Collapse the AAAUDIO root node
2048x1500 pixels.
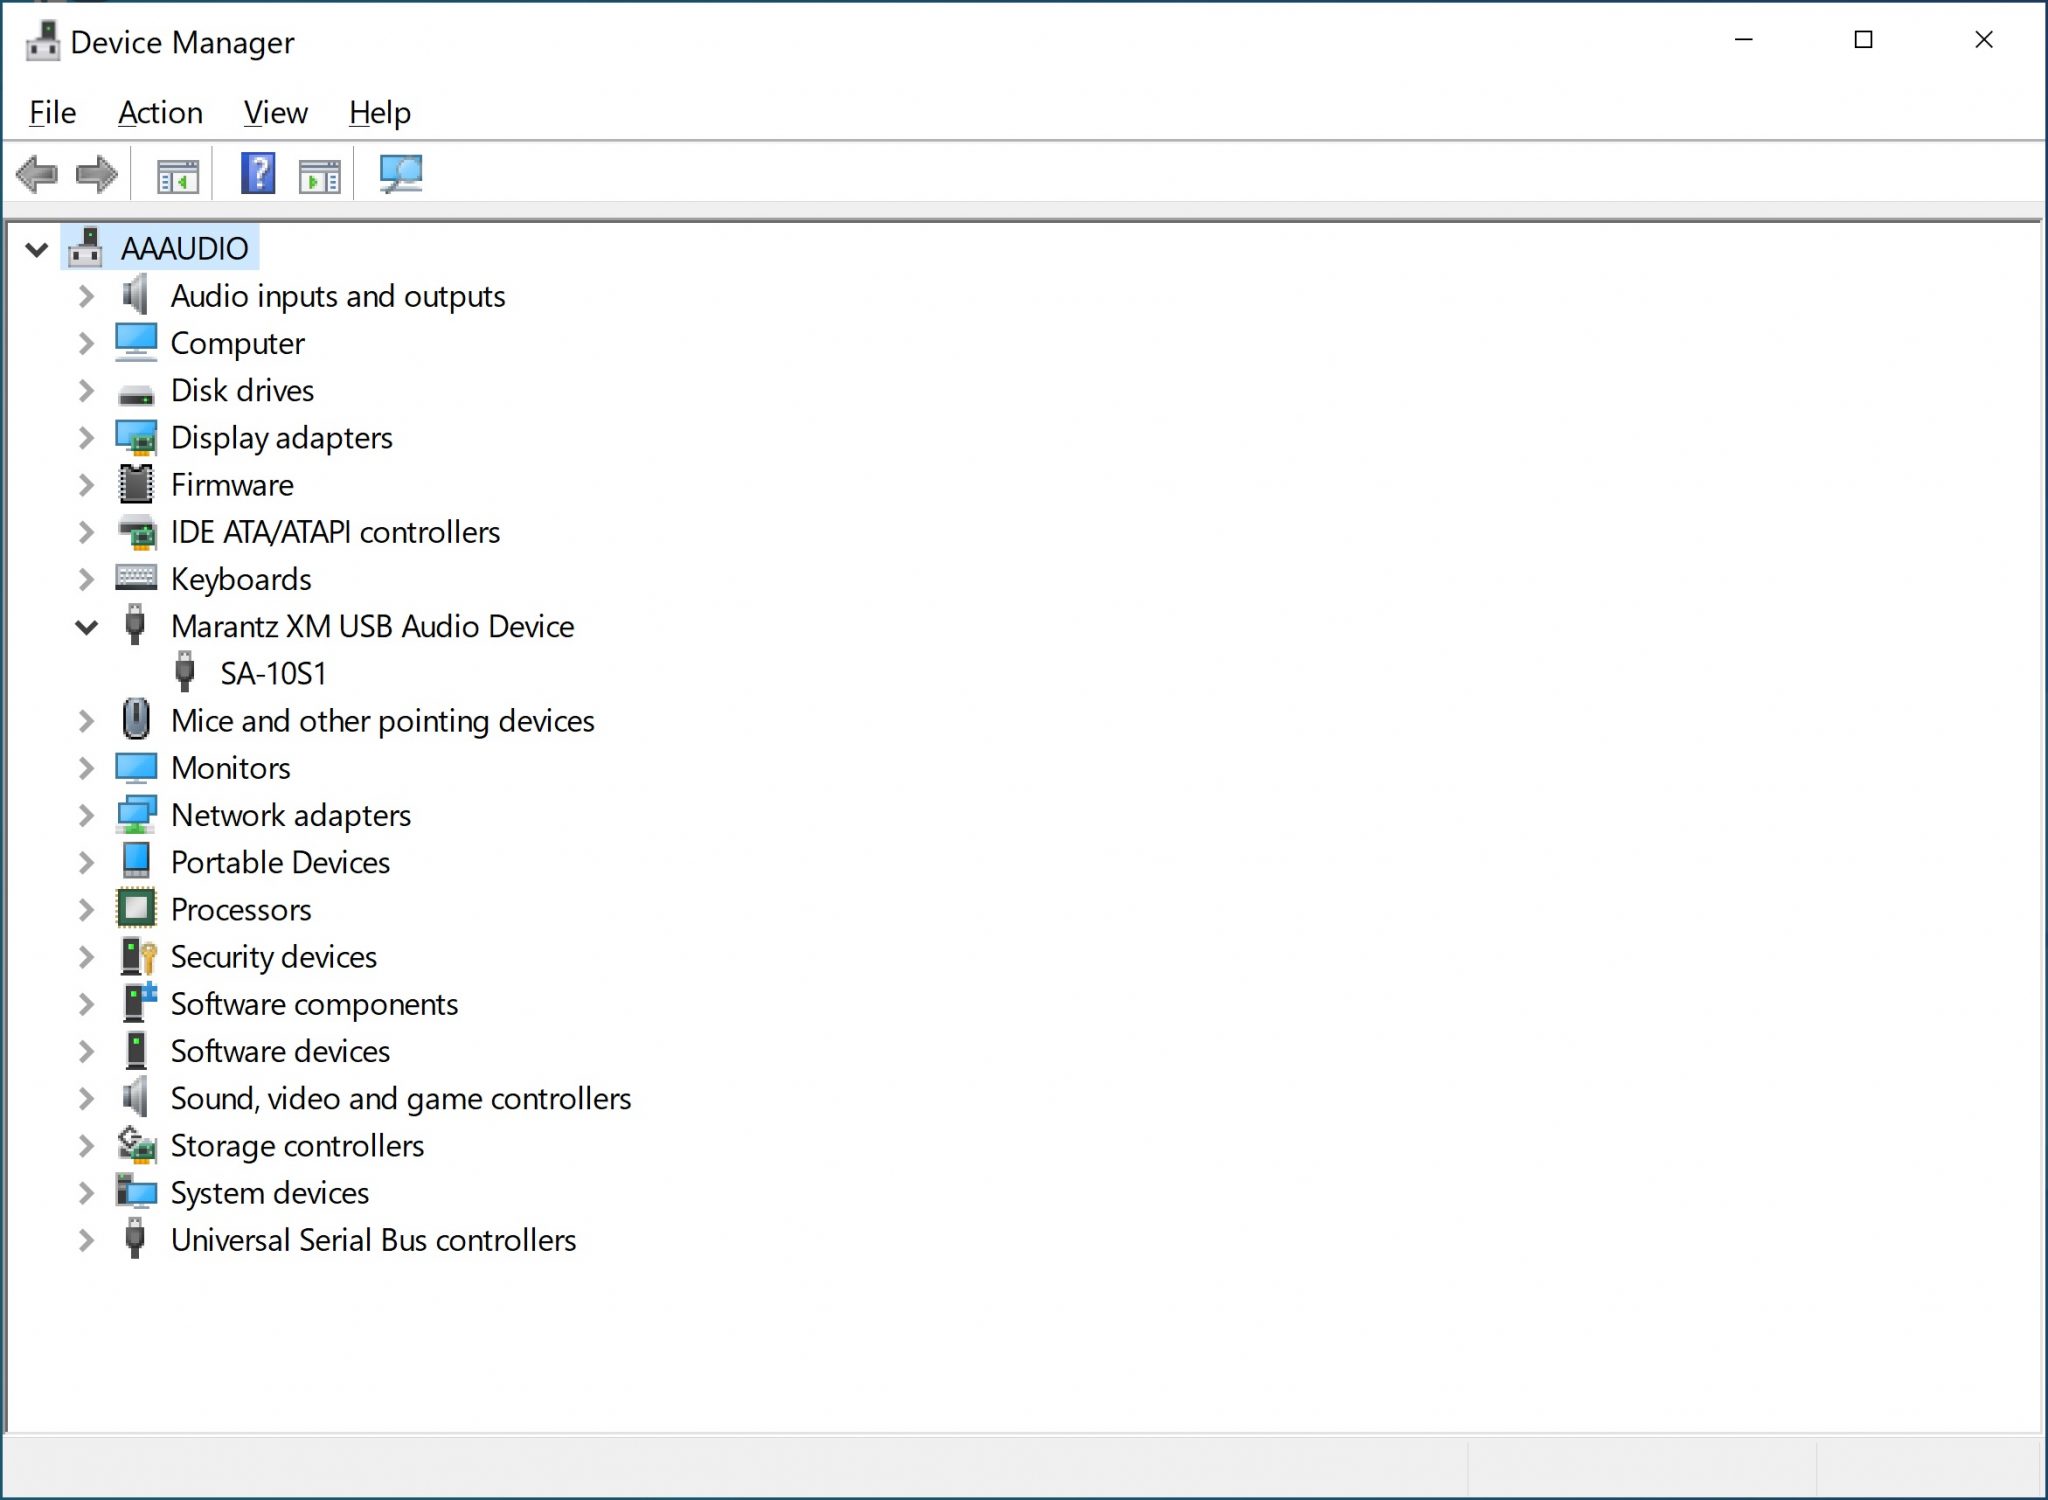(36, 249)
